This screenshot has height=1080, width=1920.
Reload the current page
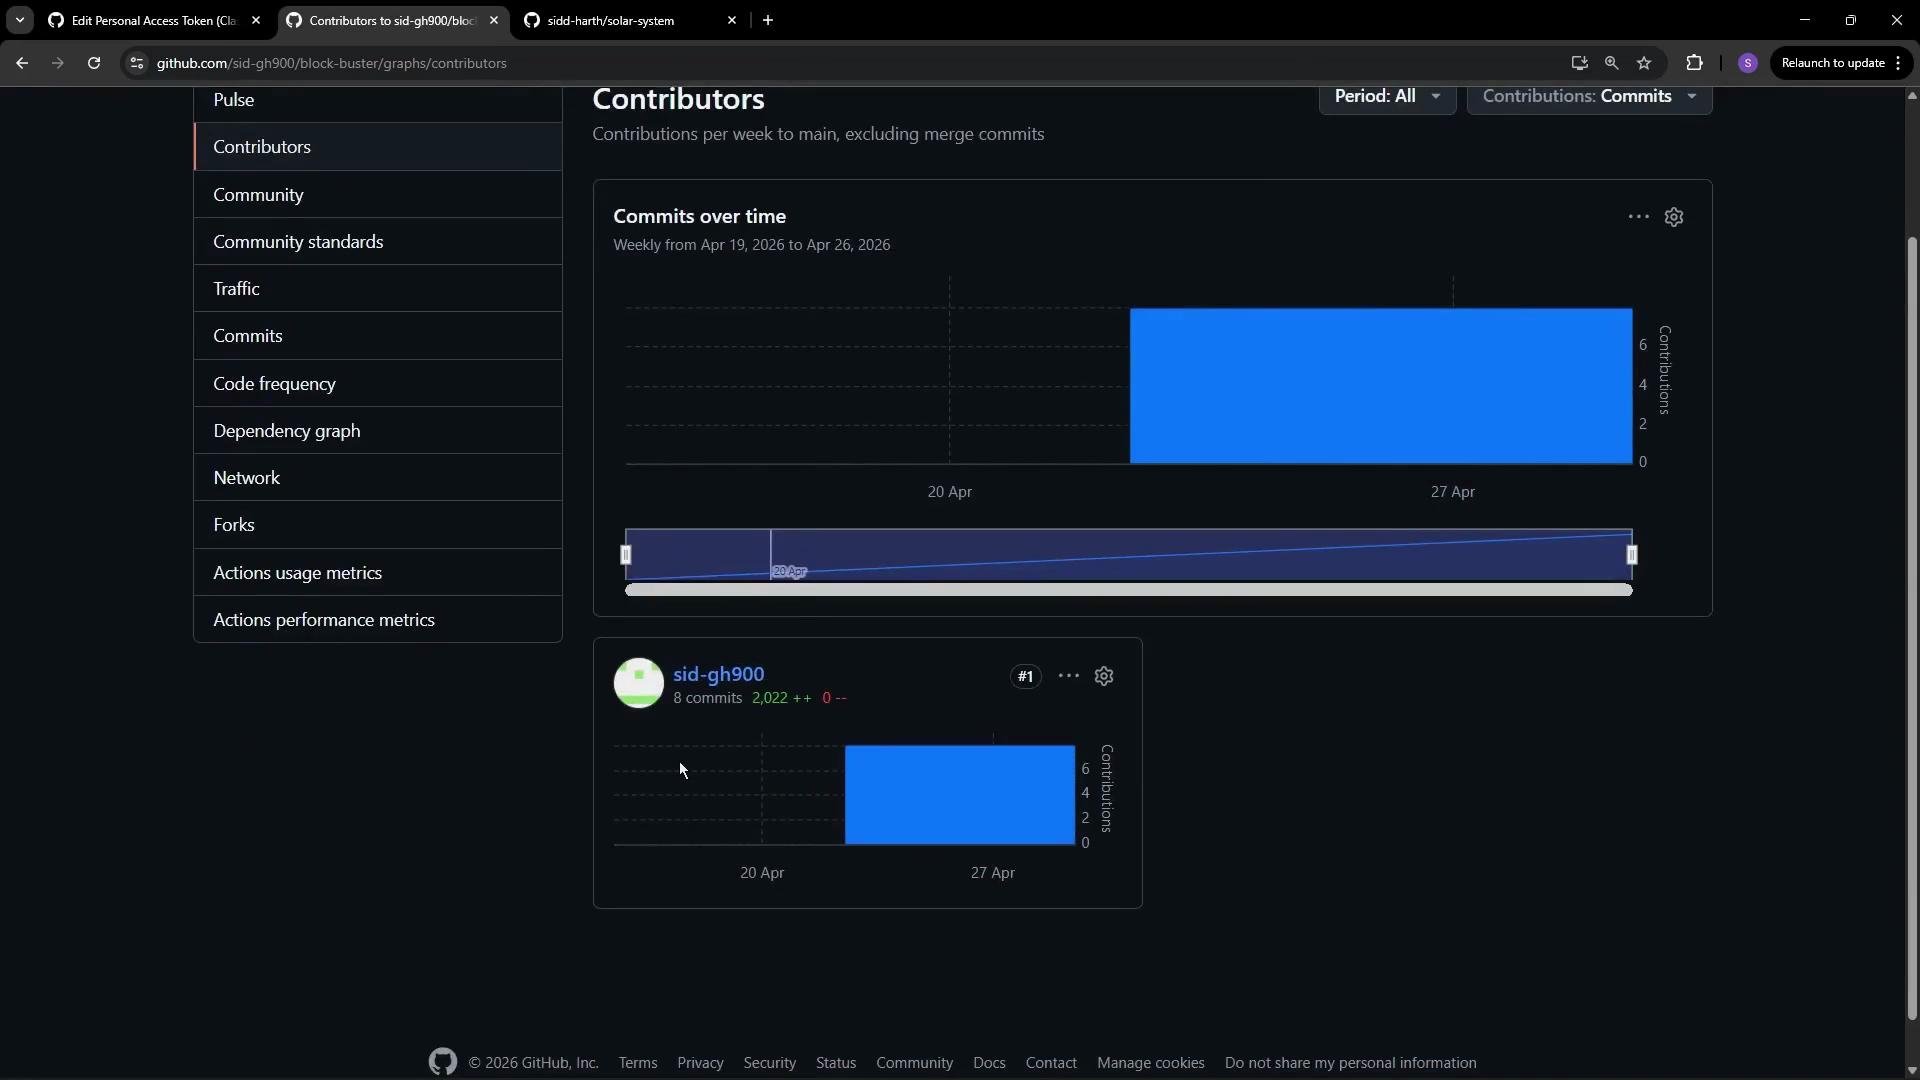pos(94,63)
